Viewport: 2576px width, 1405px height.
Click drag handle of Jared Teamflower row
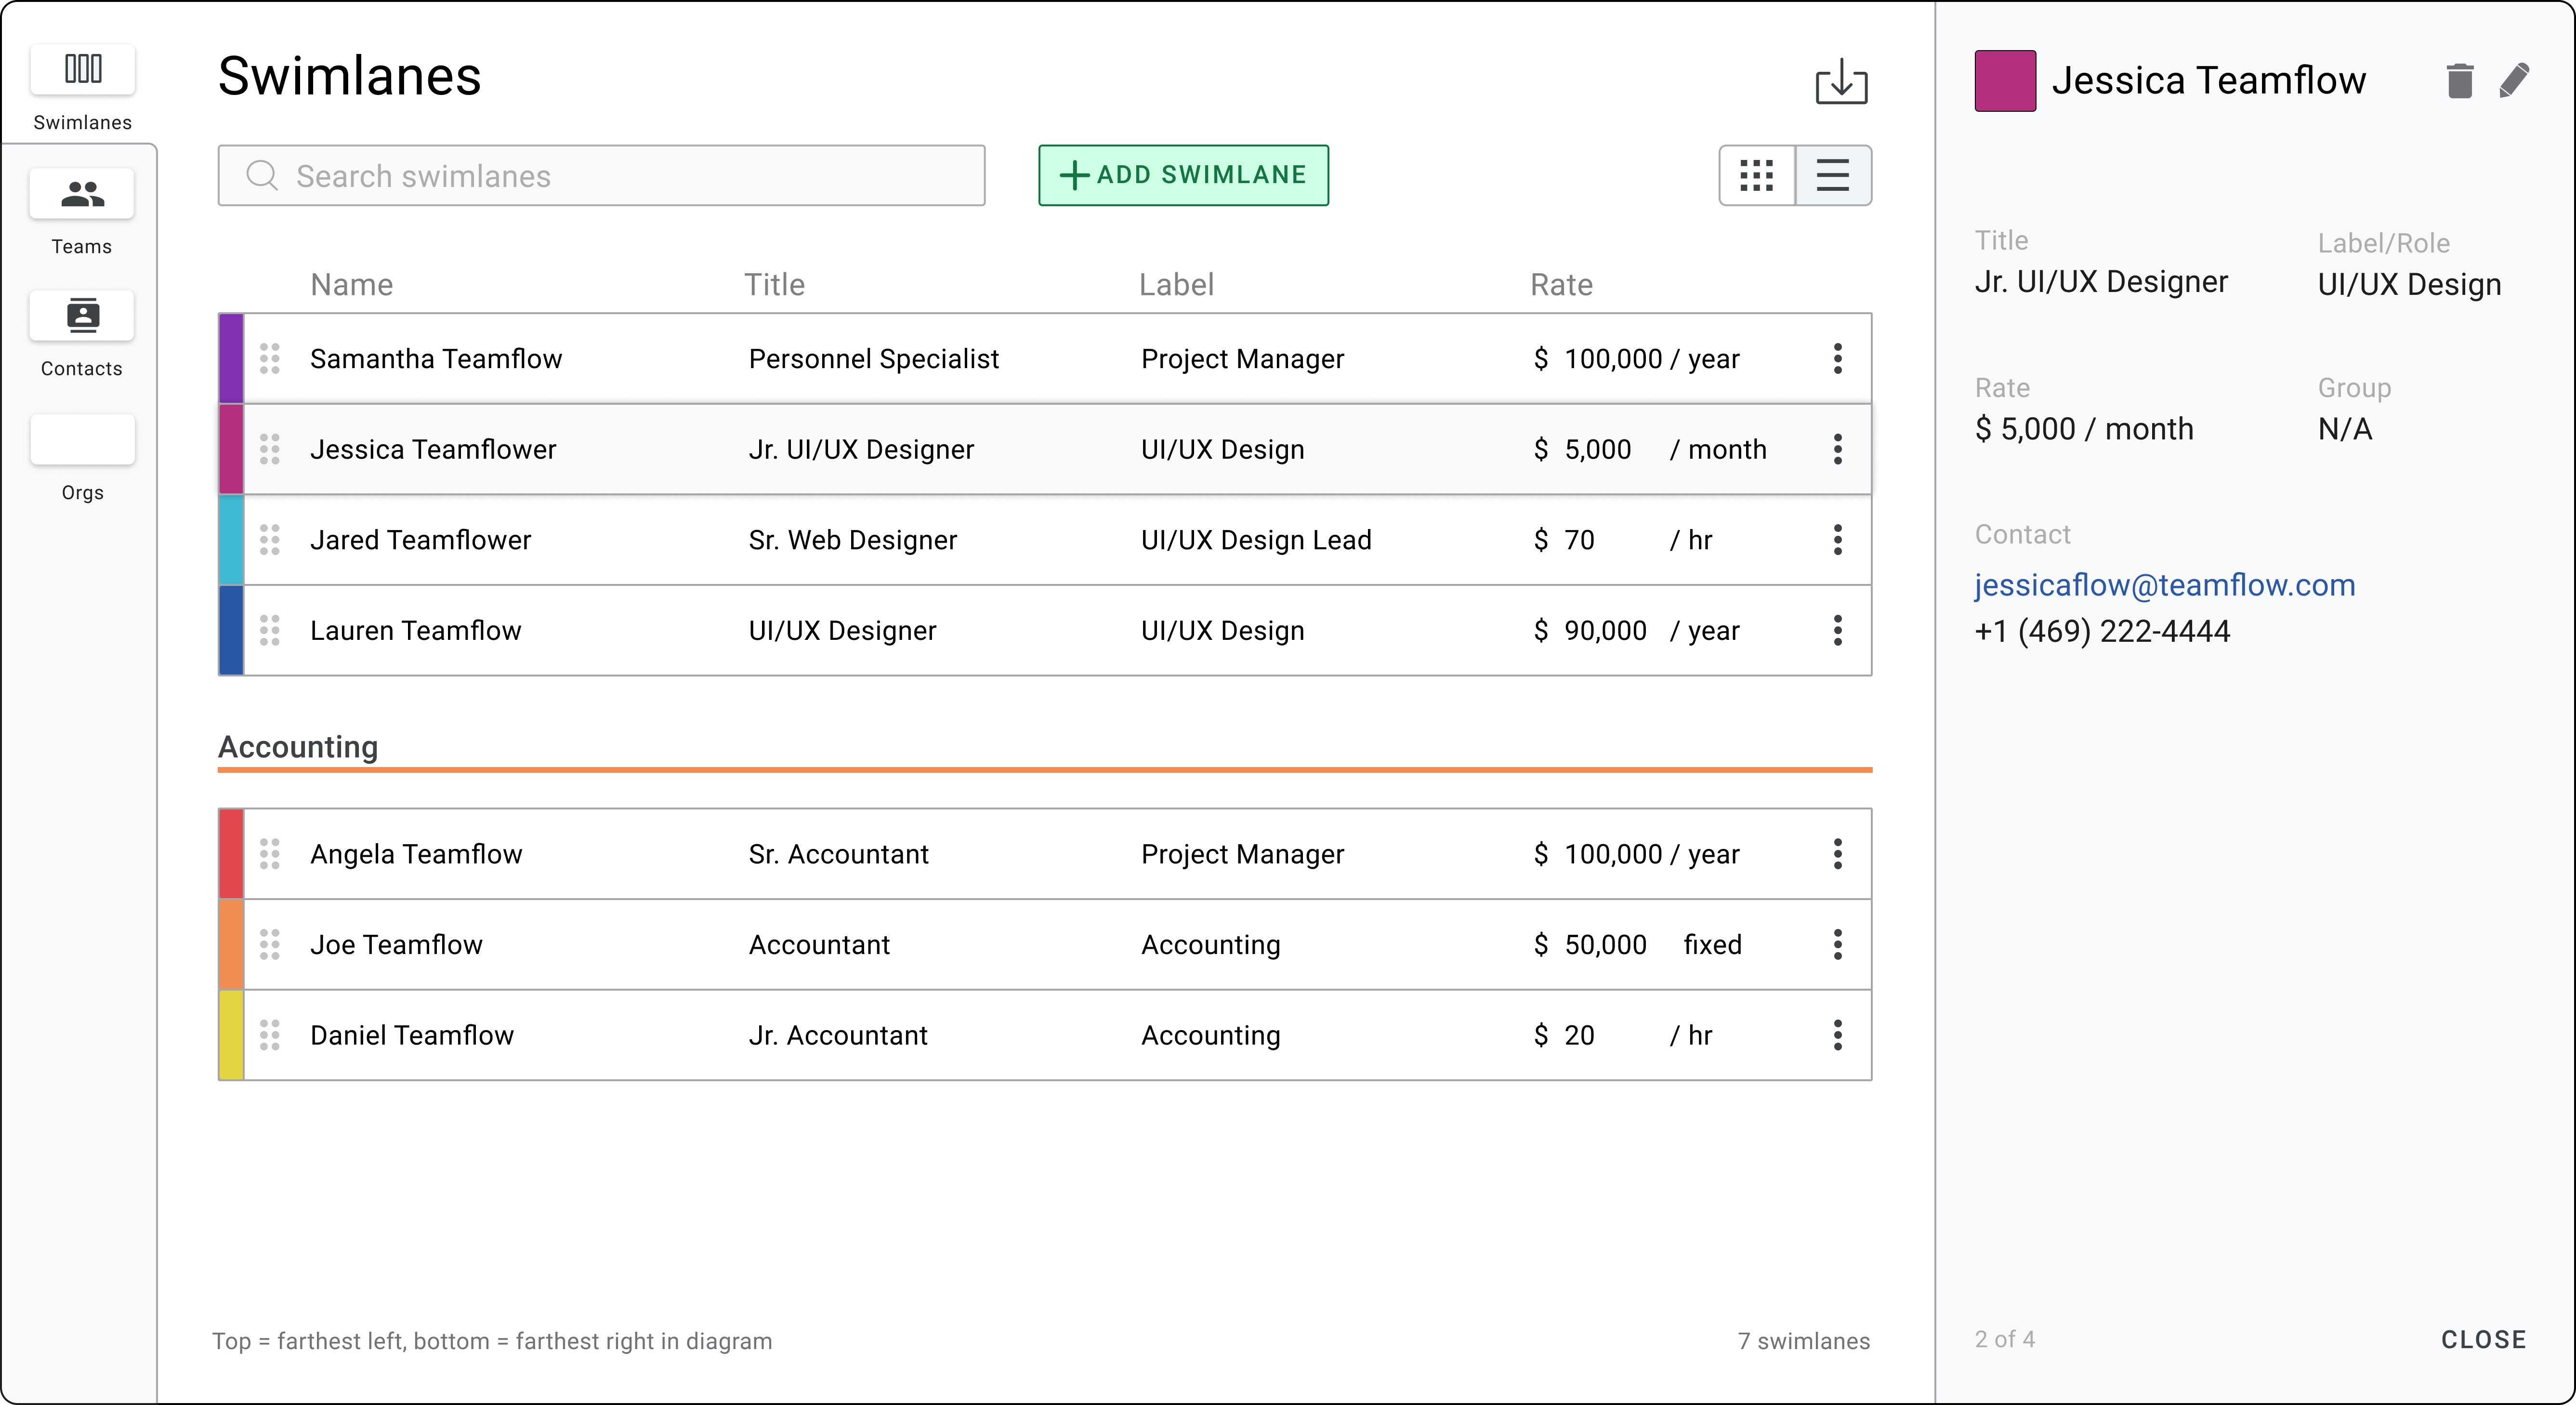pyautogui.click(x=270, y=540)
